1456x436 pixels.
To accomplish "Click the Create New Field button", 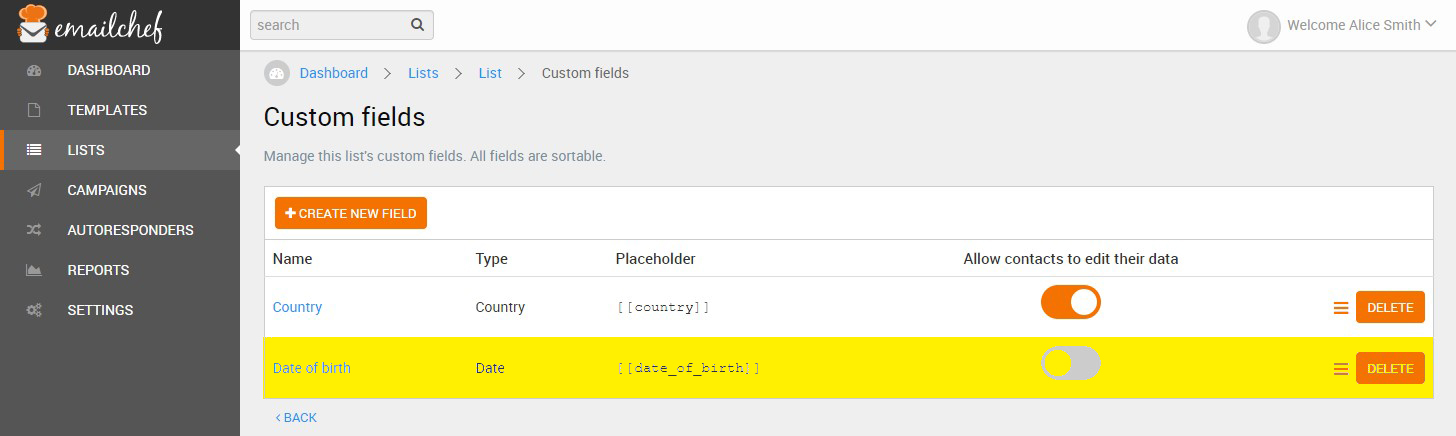I will pos(351,213).
